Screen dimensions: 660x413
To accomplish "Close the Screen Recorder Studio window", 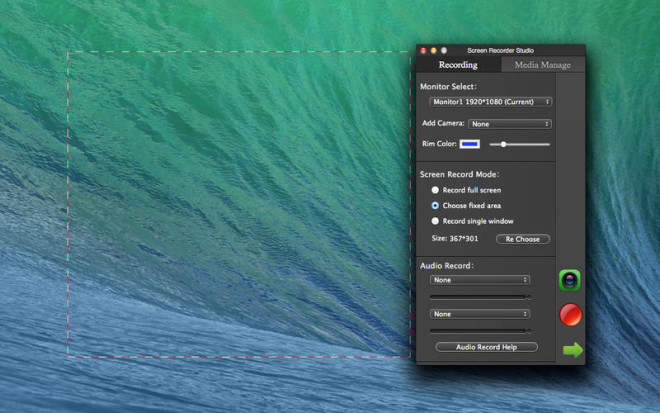I will tap(423, 50).
